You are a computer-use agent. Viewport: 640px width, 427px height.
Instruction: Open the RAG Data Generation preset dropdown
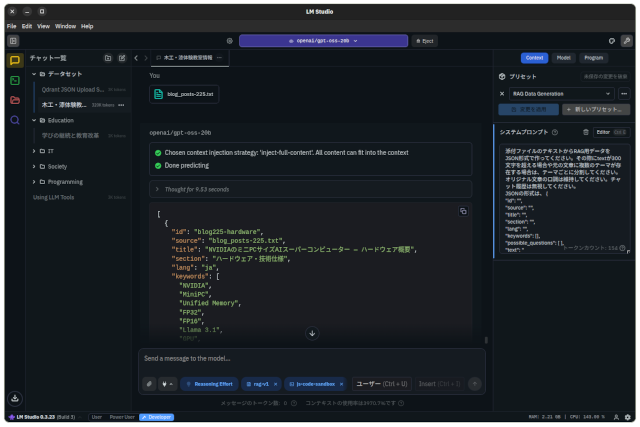562,94
